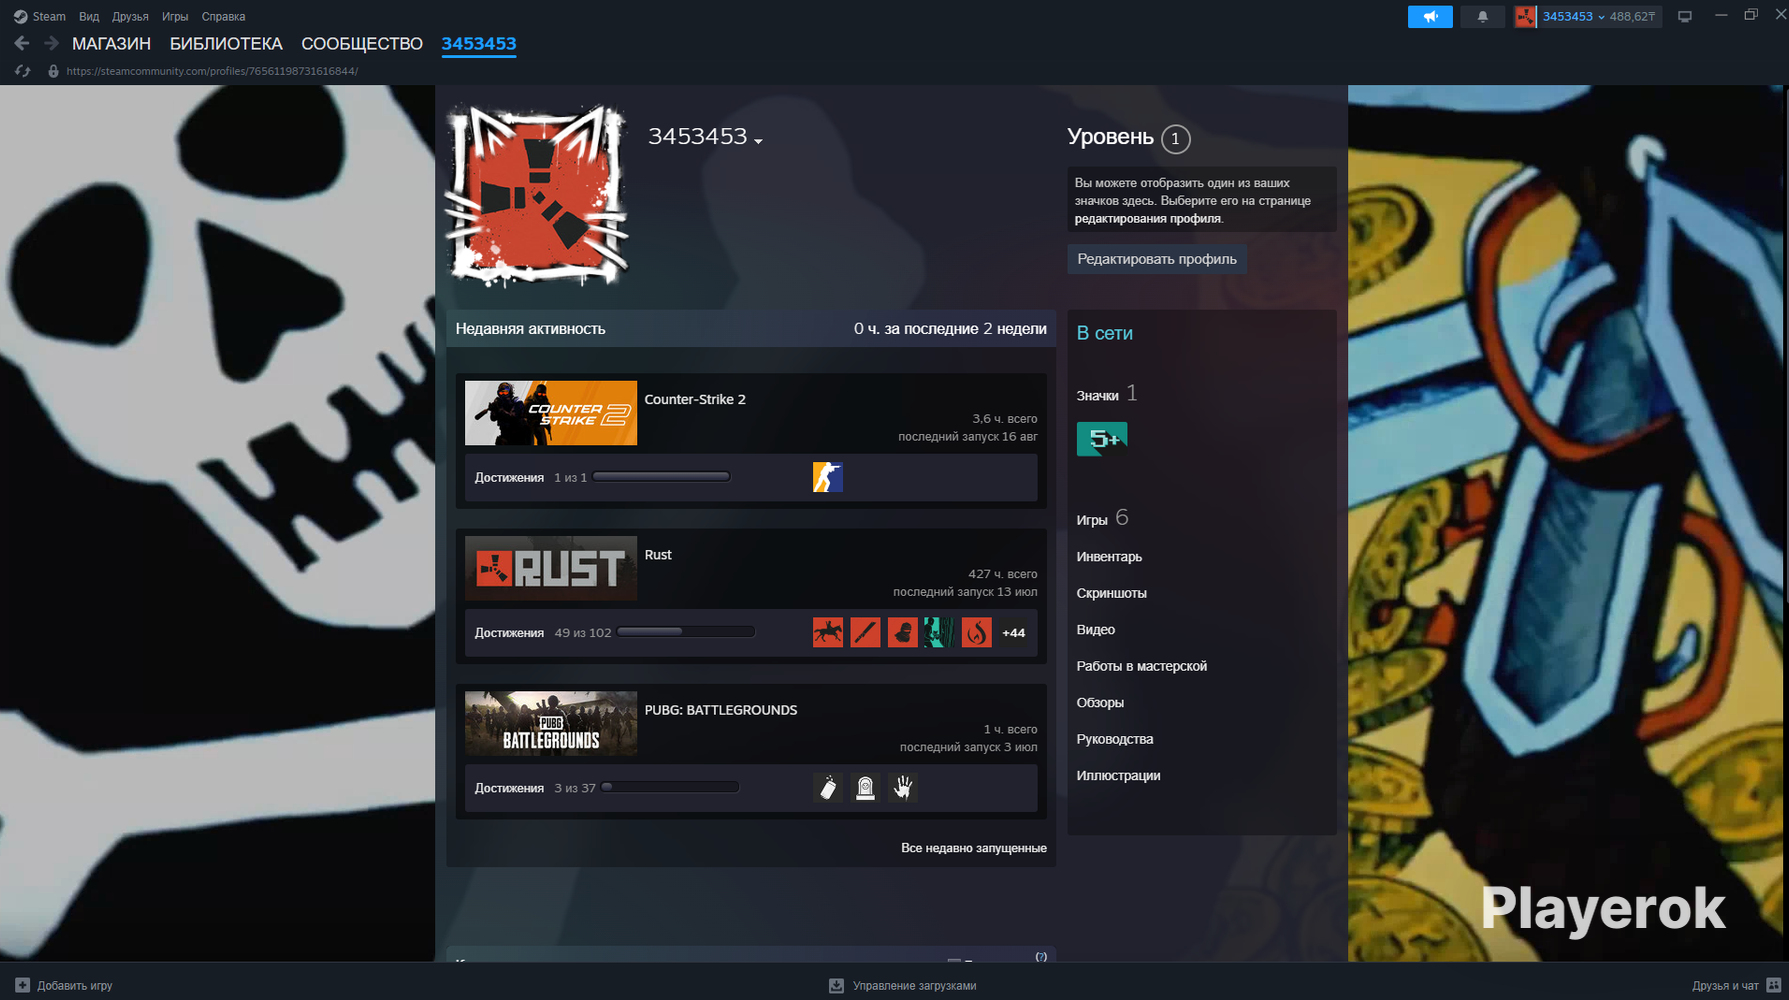The image size is (1789, 1000).
Task: Open Rust horse rider achievement icon
Action: [x=828, y=632]
